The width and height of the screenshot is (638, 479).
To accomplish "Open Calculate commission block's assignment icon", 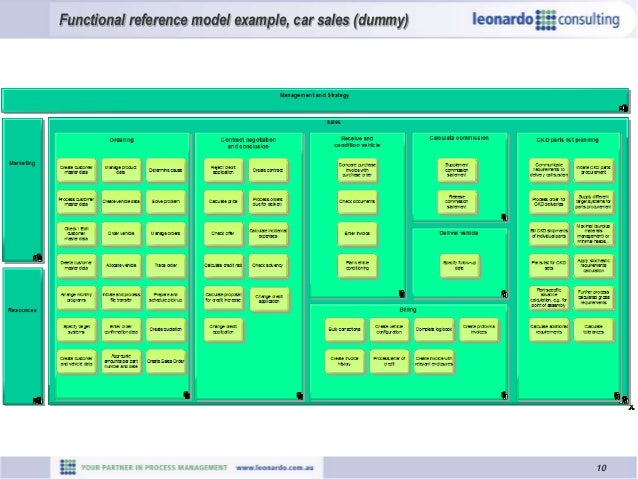I will click(504, 218).
